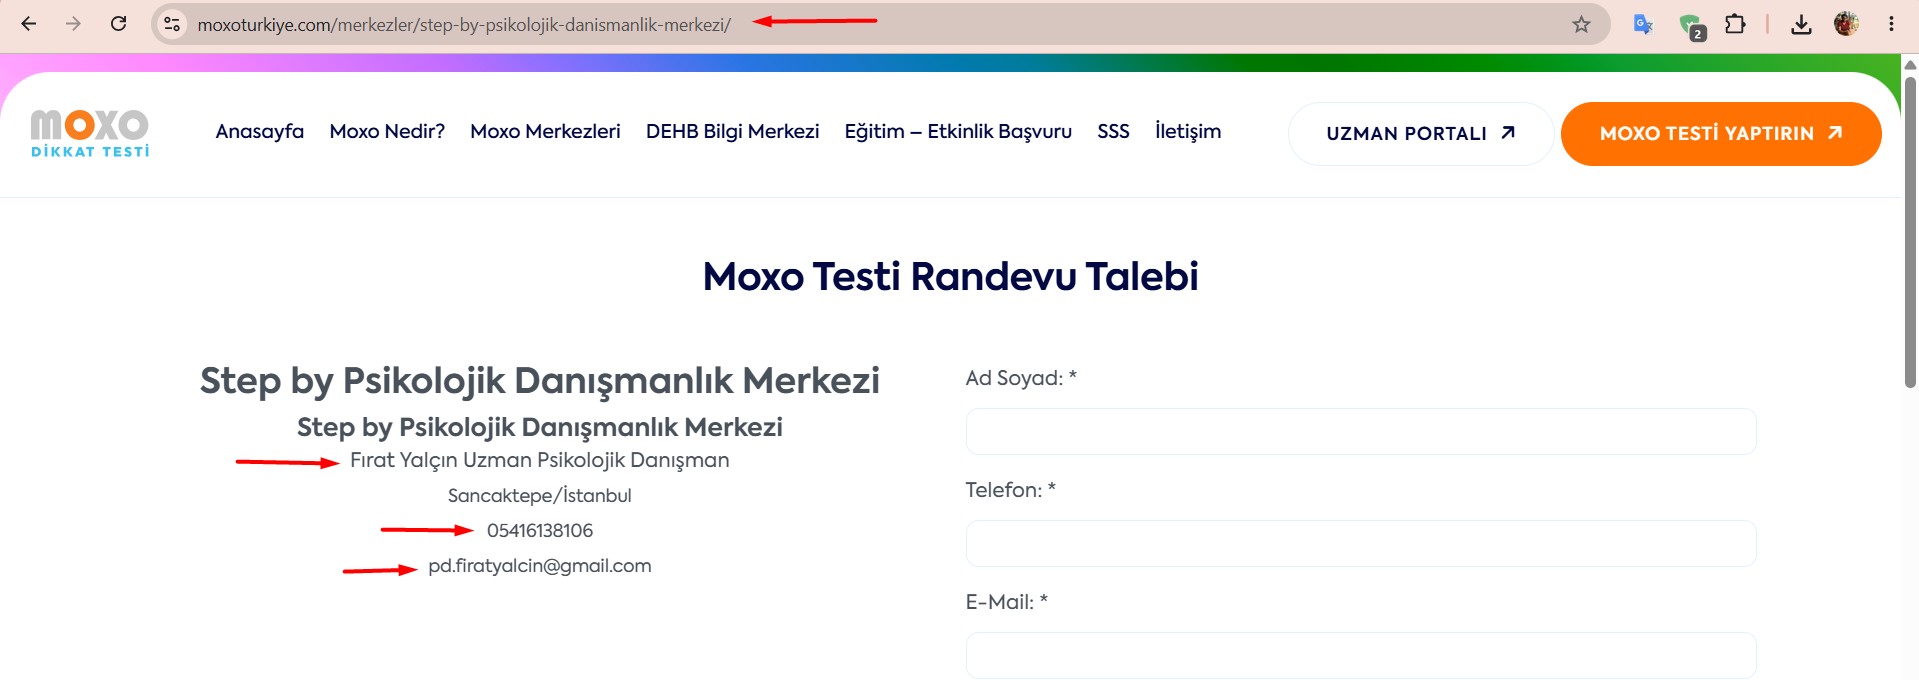Open the SSS menu item
This screenshot has width=1919, height=680.
(1113, 131)
